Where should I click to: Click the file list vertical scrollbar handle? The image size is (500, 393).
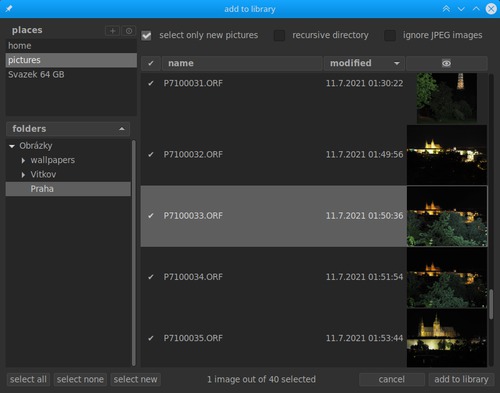click(x=491, y=304)
